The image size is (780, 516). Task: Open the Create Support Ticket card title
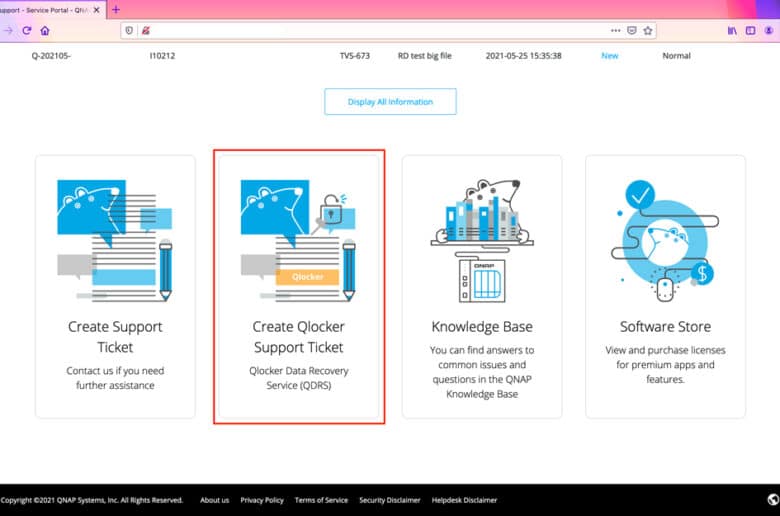115,337
